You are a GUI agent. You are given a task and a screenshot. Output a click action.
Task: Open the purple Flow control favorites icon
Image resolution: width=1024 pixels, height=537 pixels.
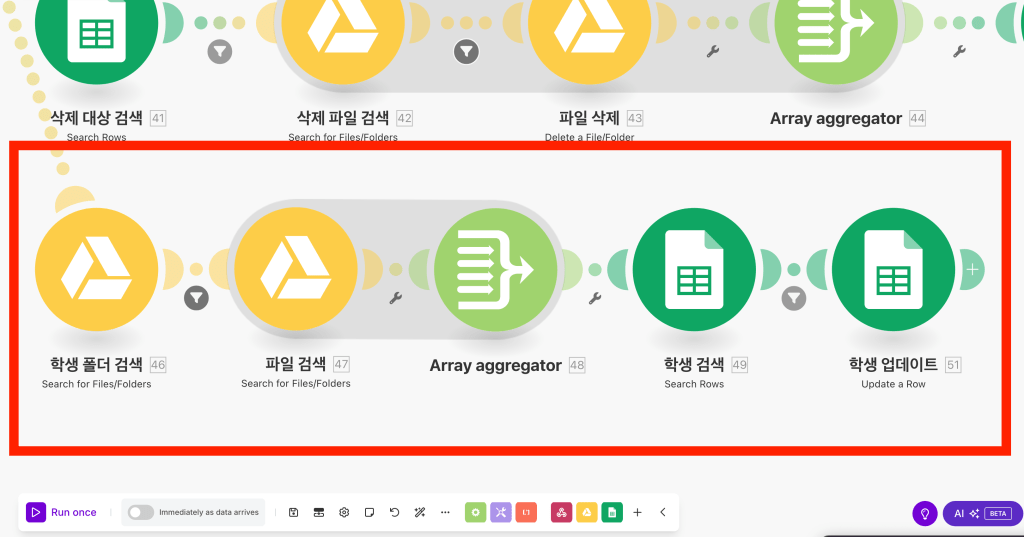[501, 513]
